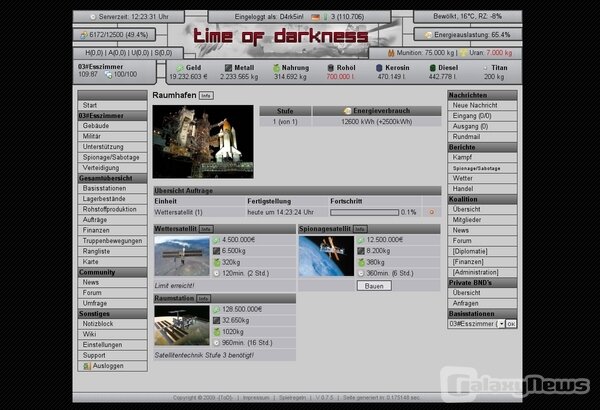
Task: Open Militär menu item
Action: click(x=112, y=136)
